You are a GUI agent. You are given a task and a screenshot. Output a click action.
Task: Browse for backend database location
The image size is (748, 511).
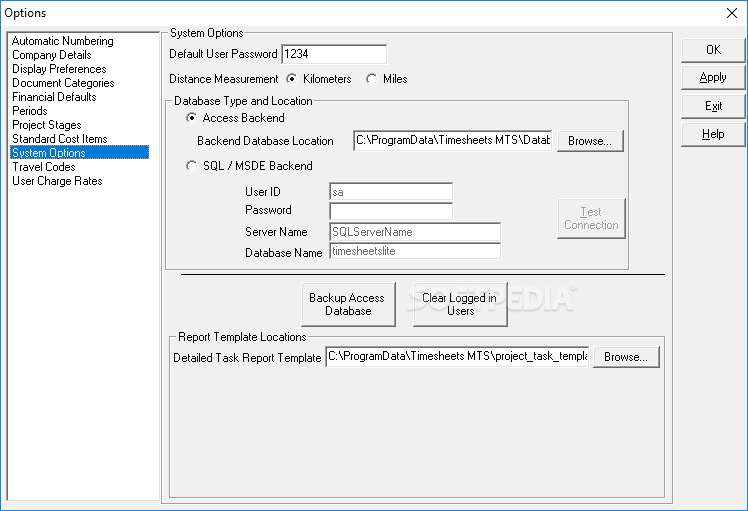(x=590, y=141)
